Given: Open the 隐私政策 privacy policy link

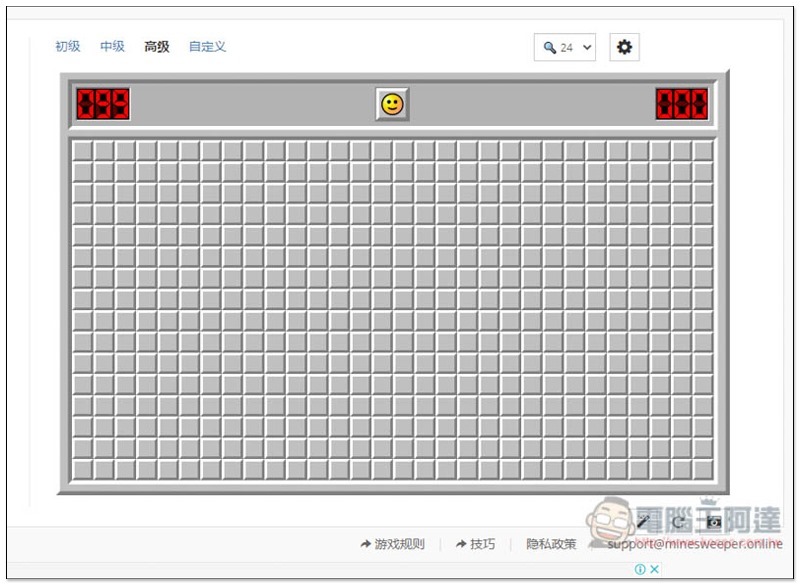Looking at the screenshot, I should 551,544.
